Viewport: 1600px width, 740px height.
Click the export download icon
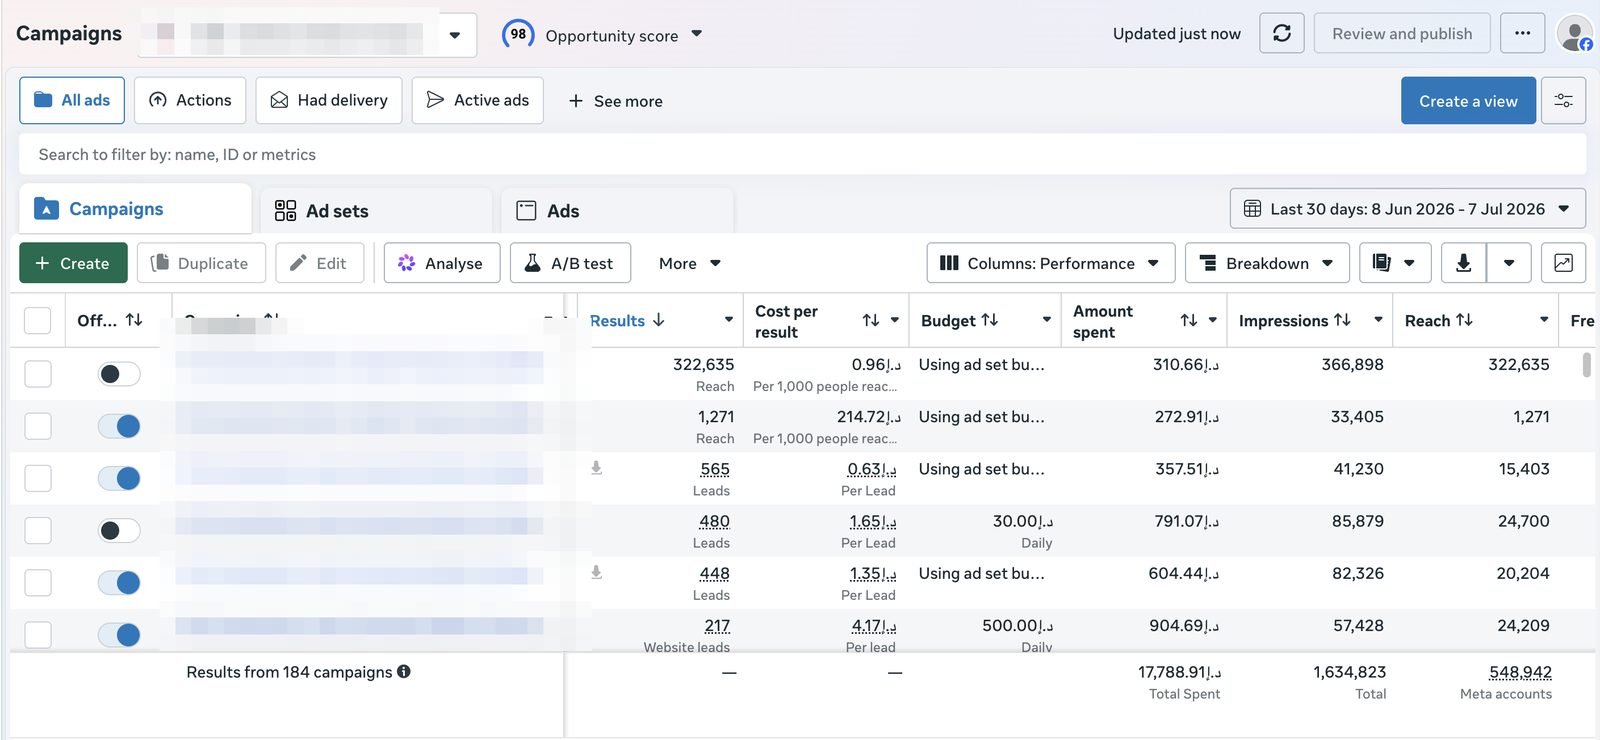1463,263
